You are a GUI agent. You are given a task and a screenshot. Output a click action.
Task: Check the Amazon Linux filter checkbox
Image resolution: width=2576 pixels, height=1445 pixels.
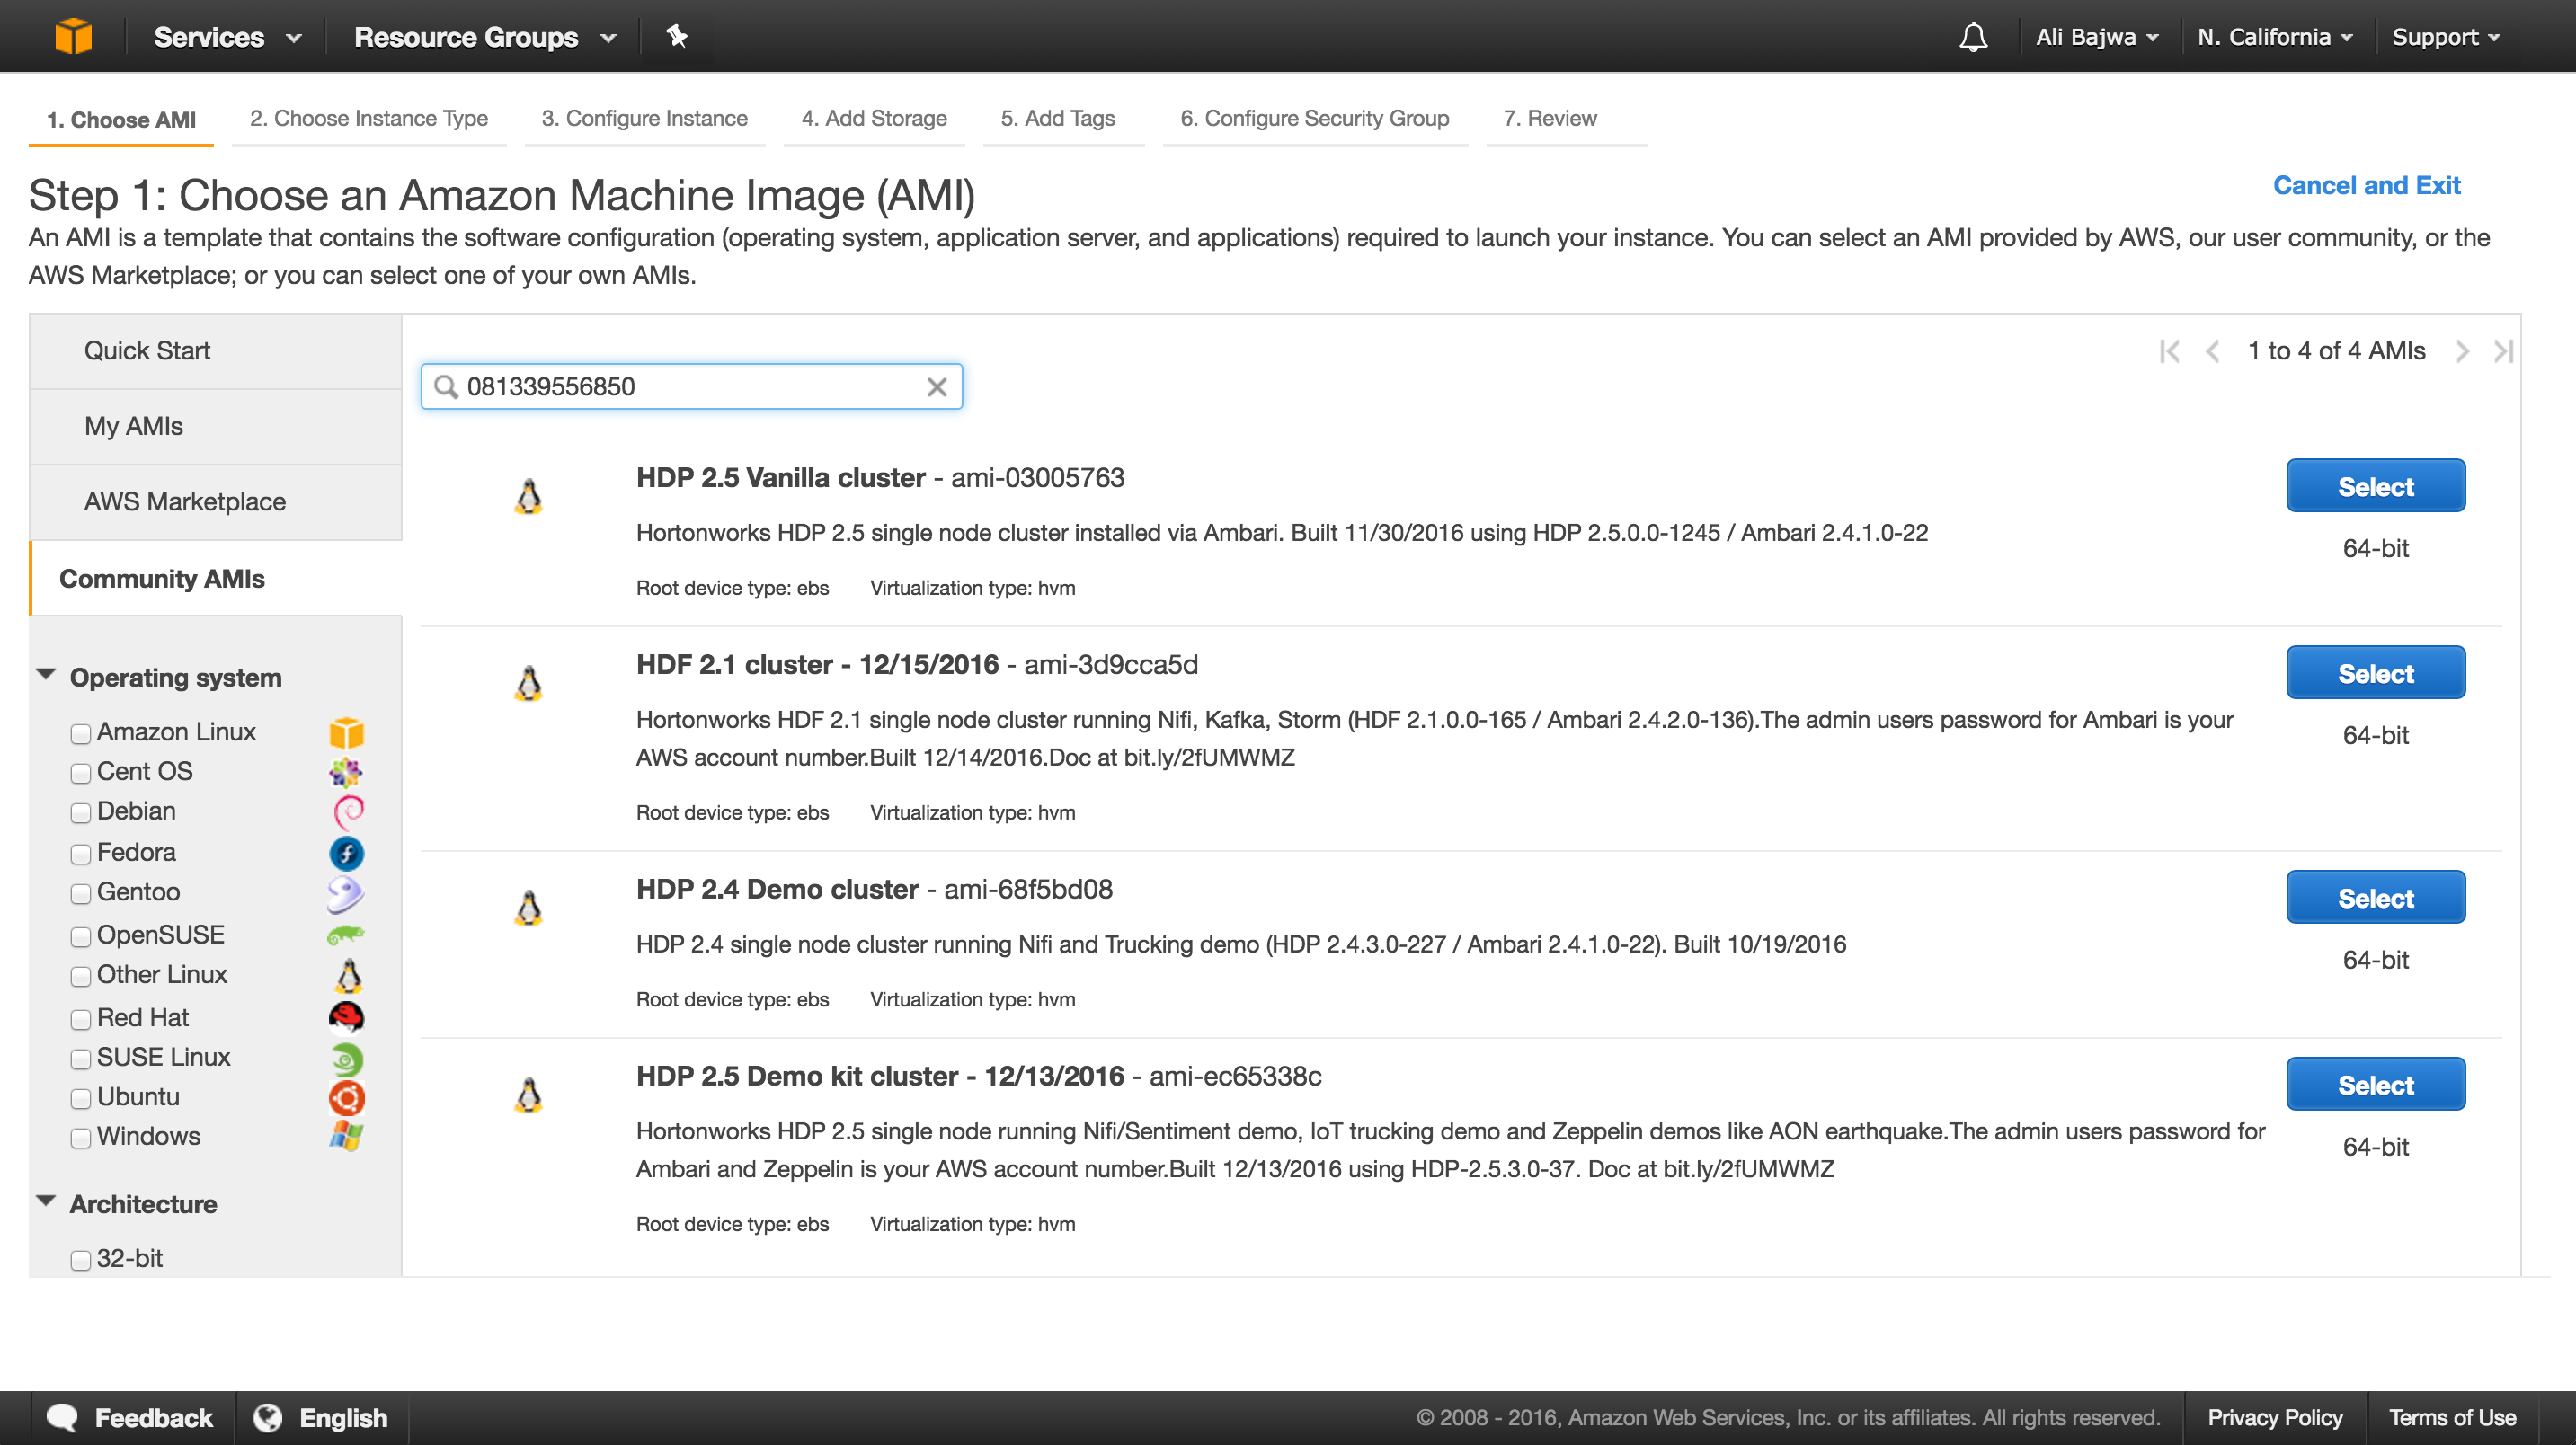click(80, 733)
